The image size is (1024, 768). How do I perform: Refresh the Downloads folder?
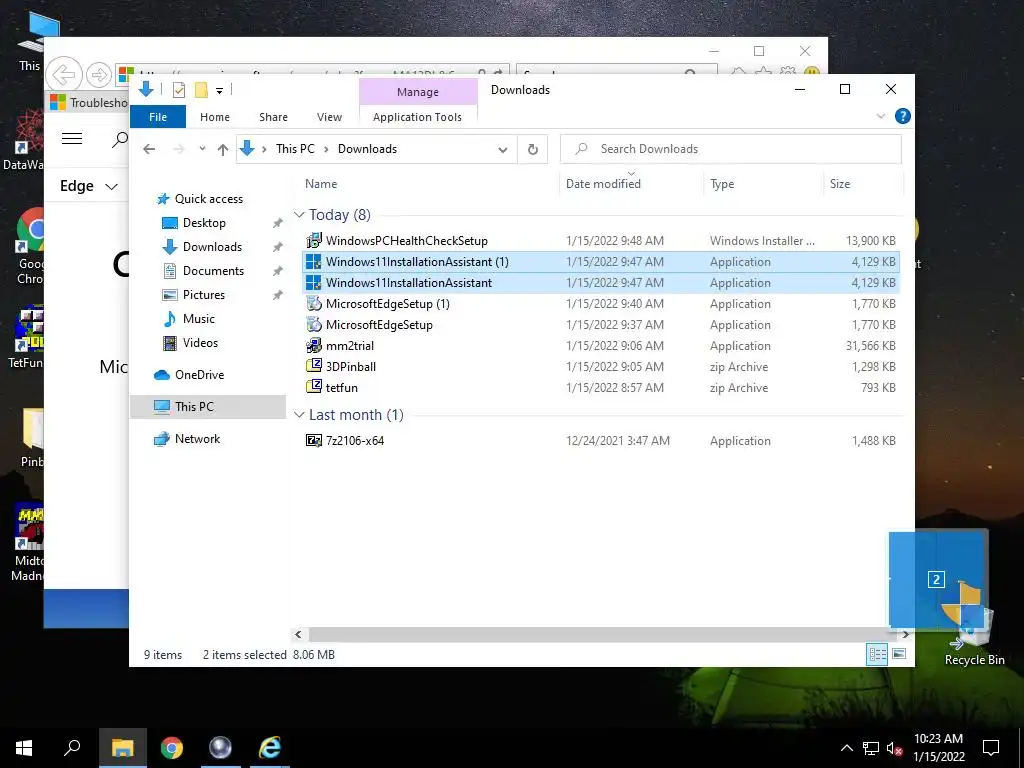533,150
